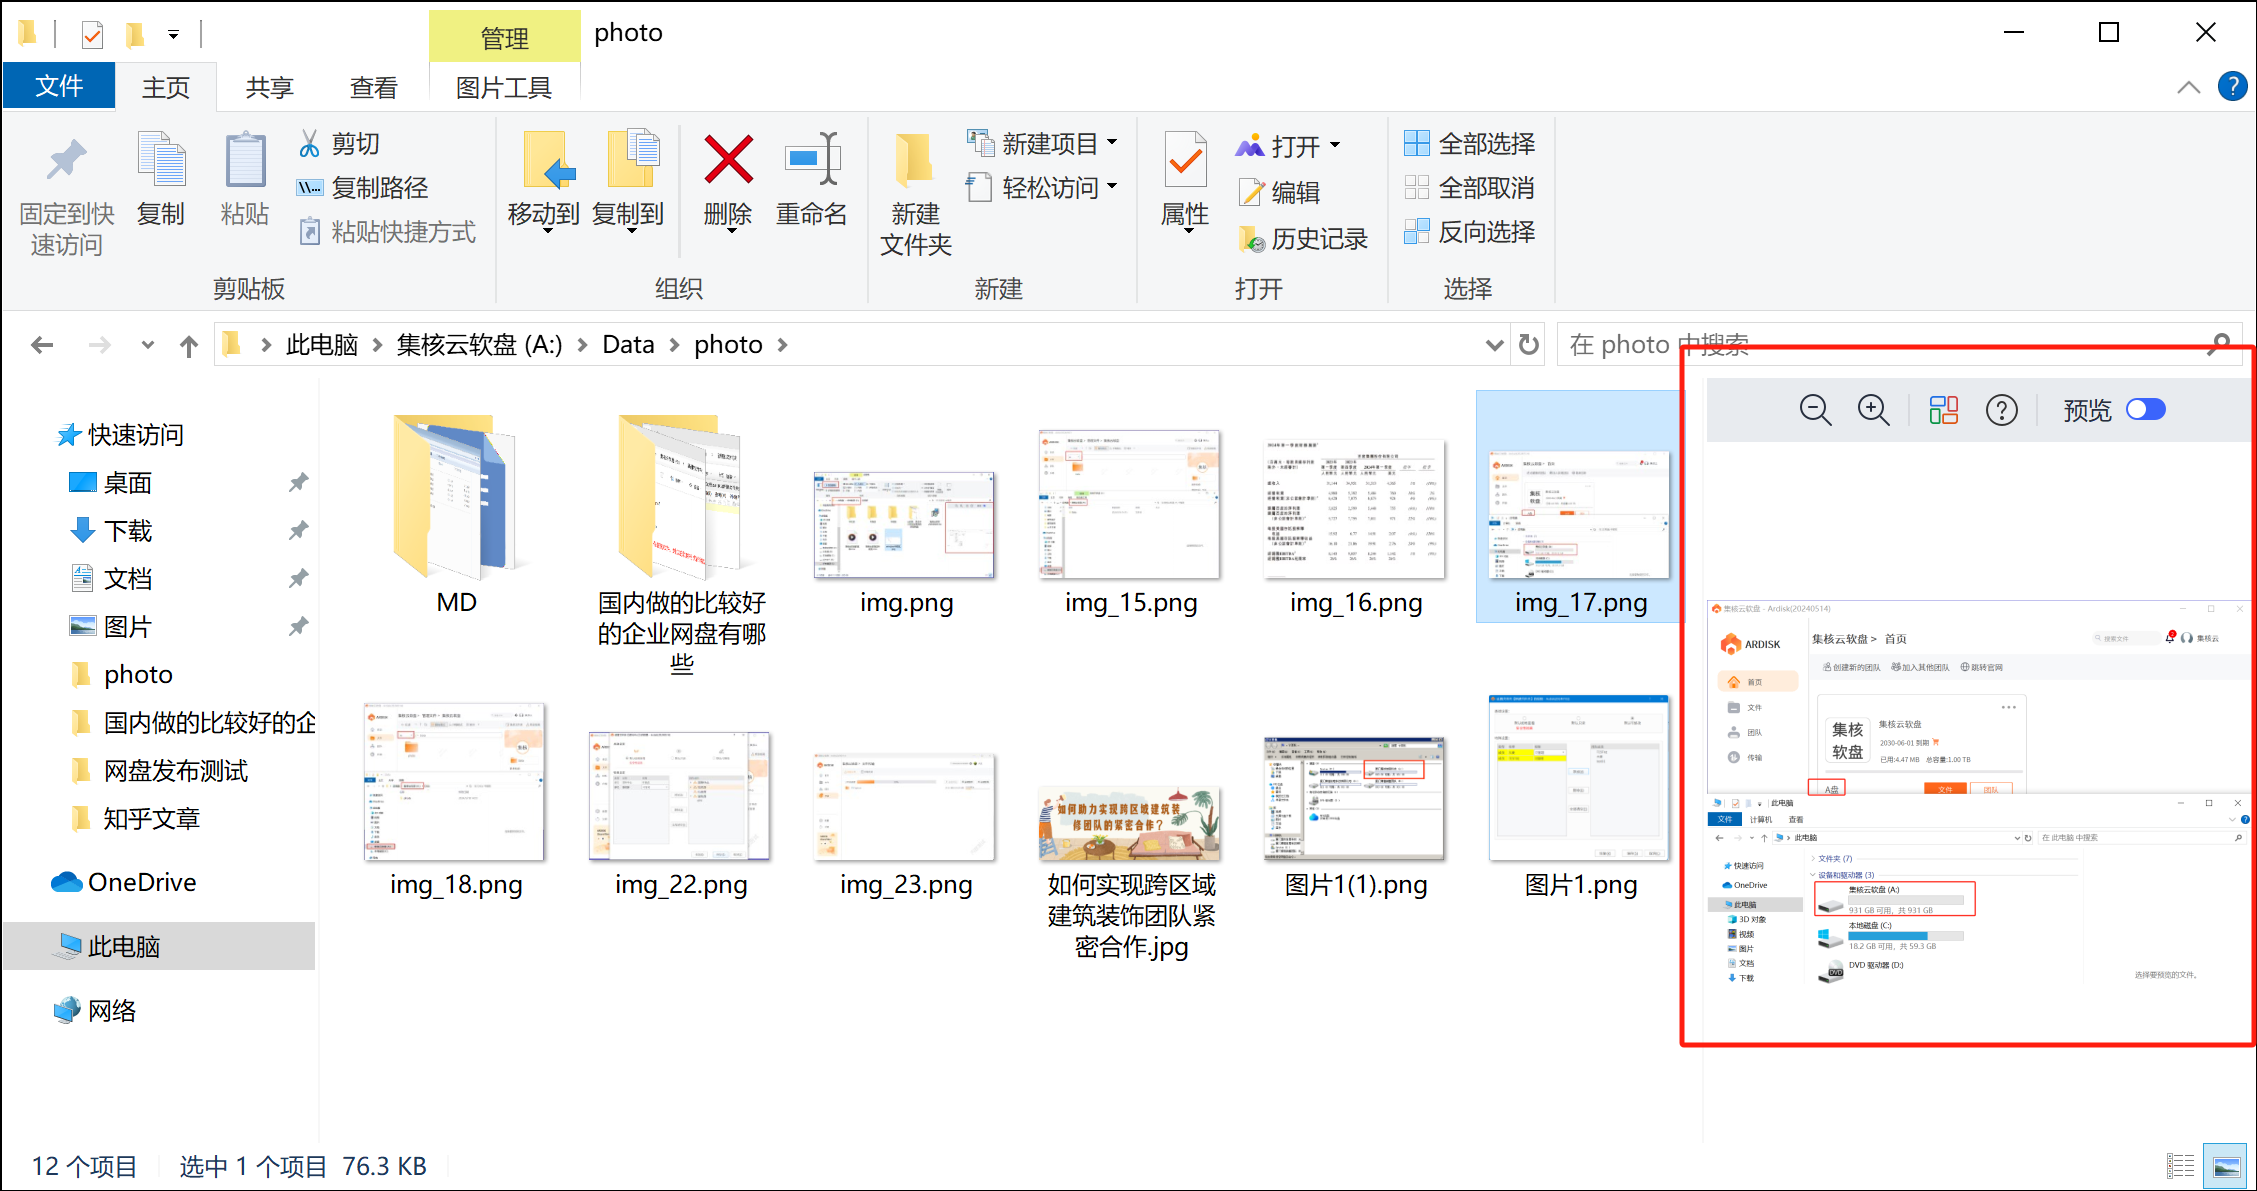The height and width of the screenshot is (1191, 2257).
Task: Click the Properties checkmark icon
Action: tap(1185, 160)
